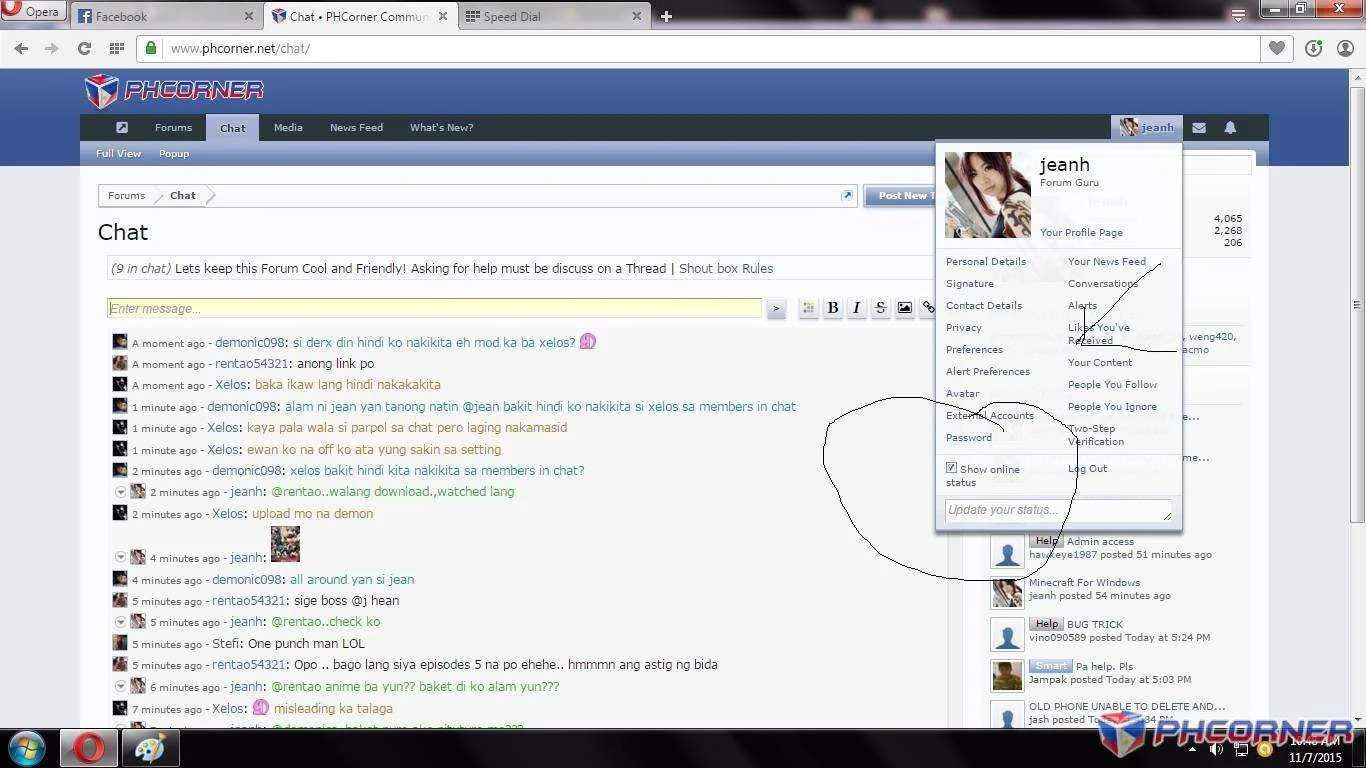The image size is (1366, 768).
Task: Click Forums in the breadcrumb
Action: (x=126, y=195)
